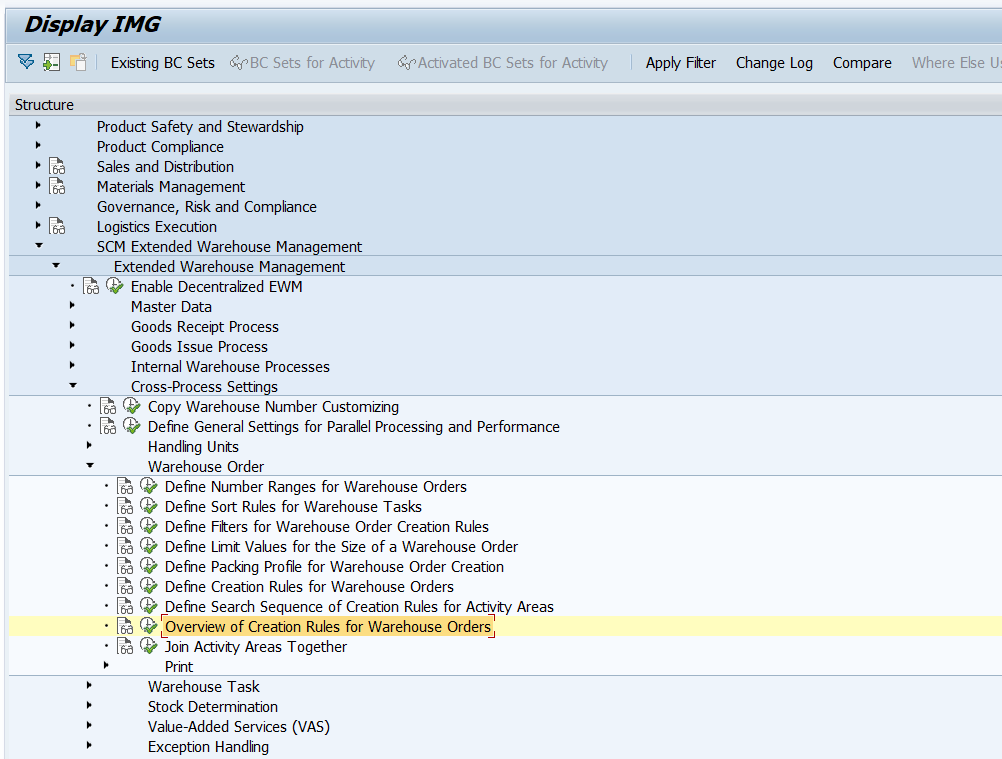Select the Logistics Execution tree label

[x=157, y=227]
